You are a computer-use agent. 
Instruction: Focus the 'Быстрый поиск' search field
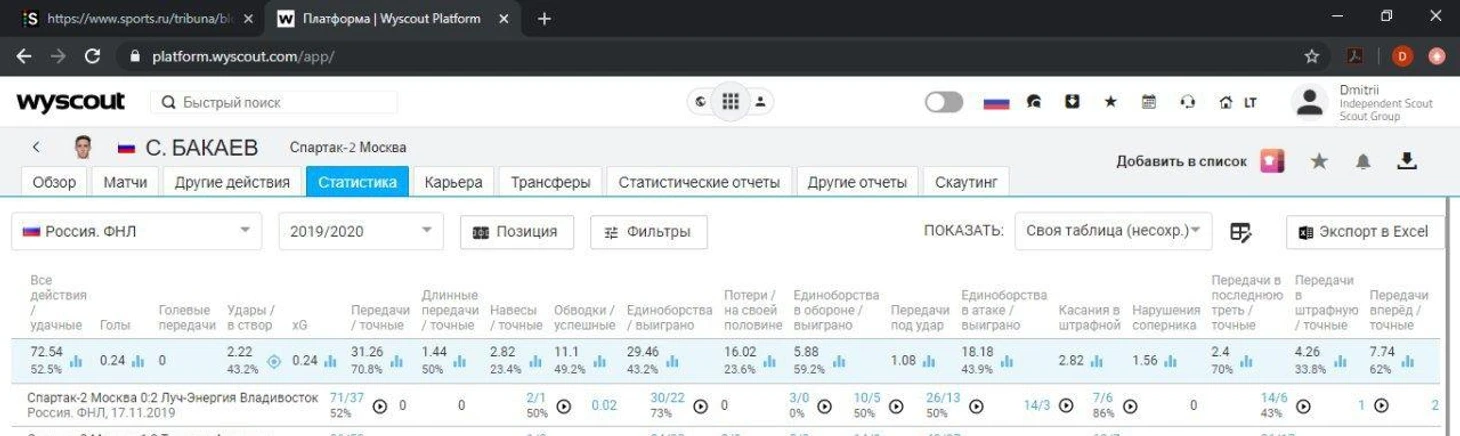(275, 102)
